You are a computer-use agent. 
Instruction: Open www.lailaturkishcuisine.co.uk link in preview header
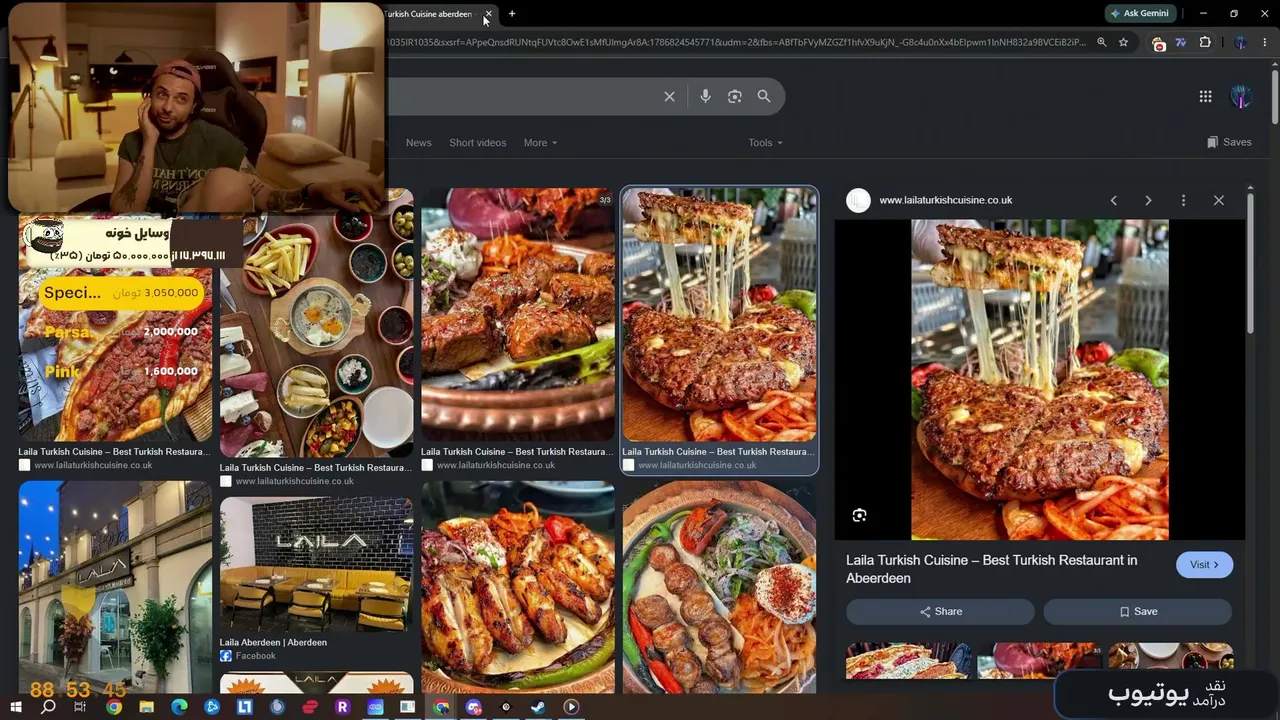945,200
